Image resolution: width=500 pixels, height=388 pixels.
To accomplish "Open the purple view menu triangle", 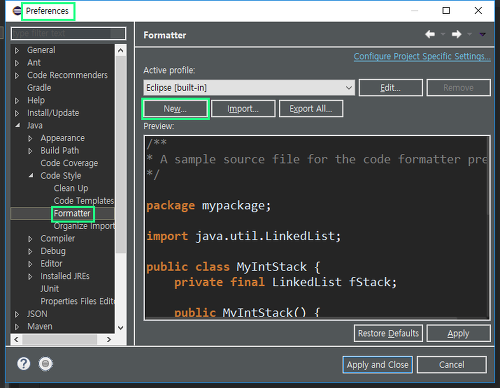I will point(482,34).
